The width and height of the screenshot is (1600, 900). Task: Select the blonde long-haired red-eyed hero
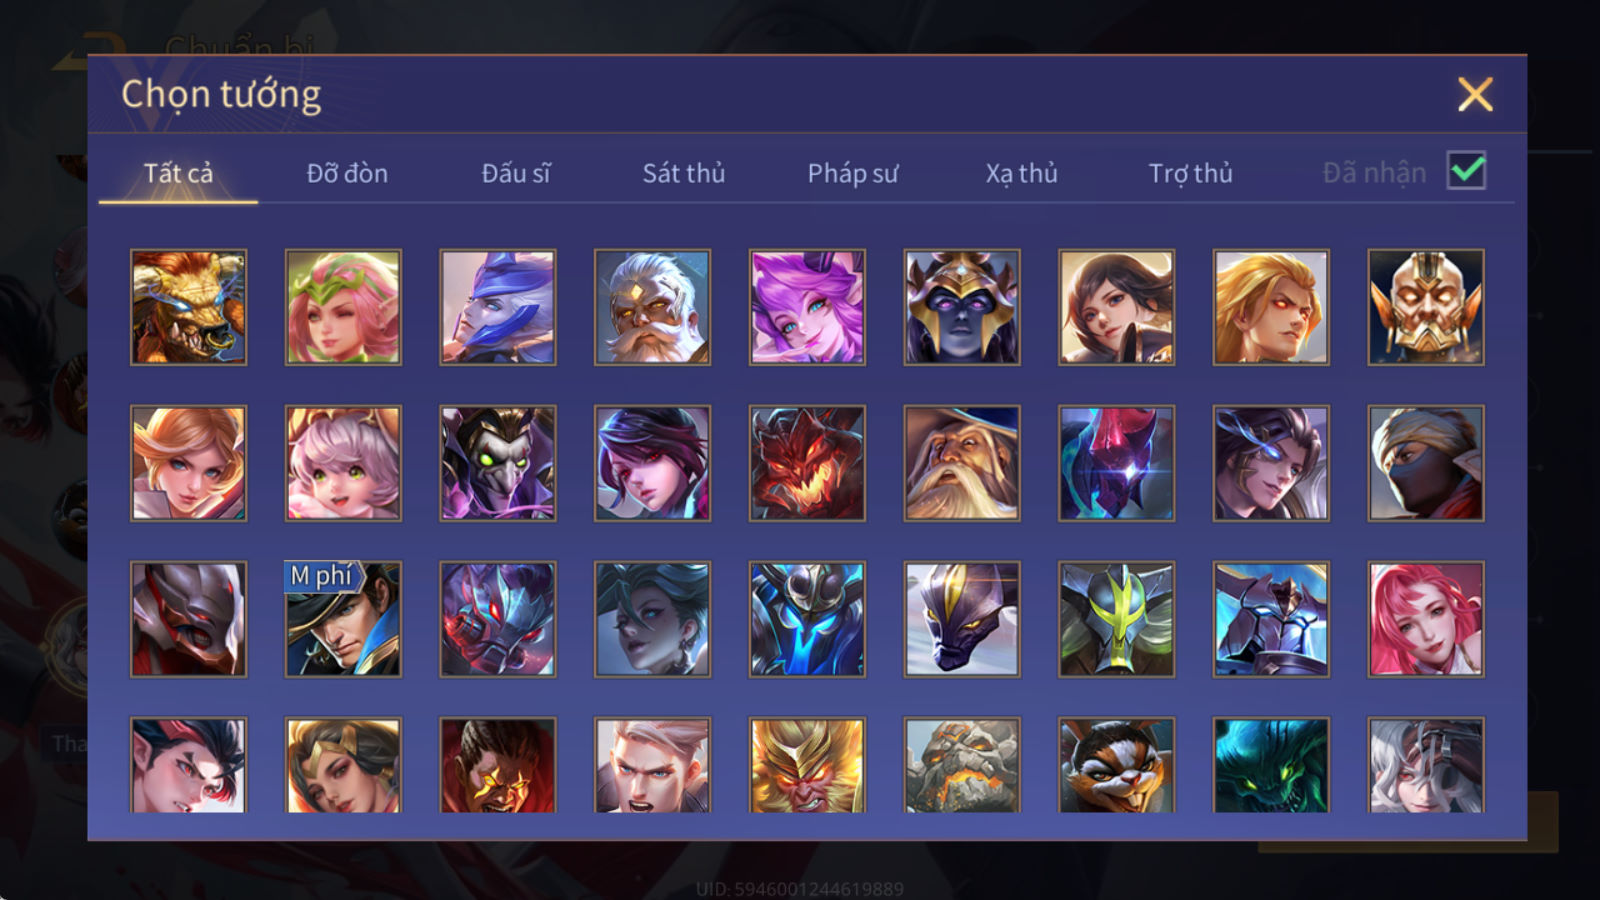pos(1271,307)
